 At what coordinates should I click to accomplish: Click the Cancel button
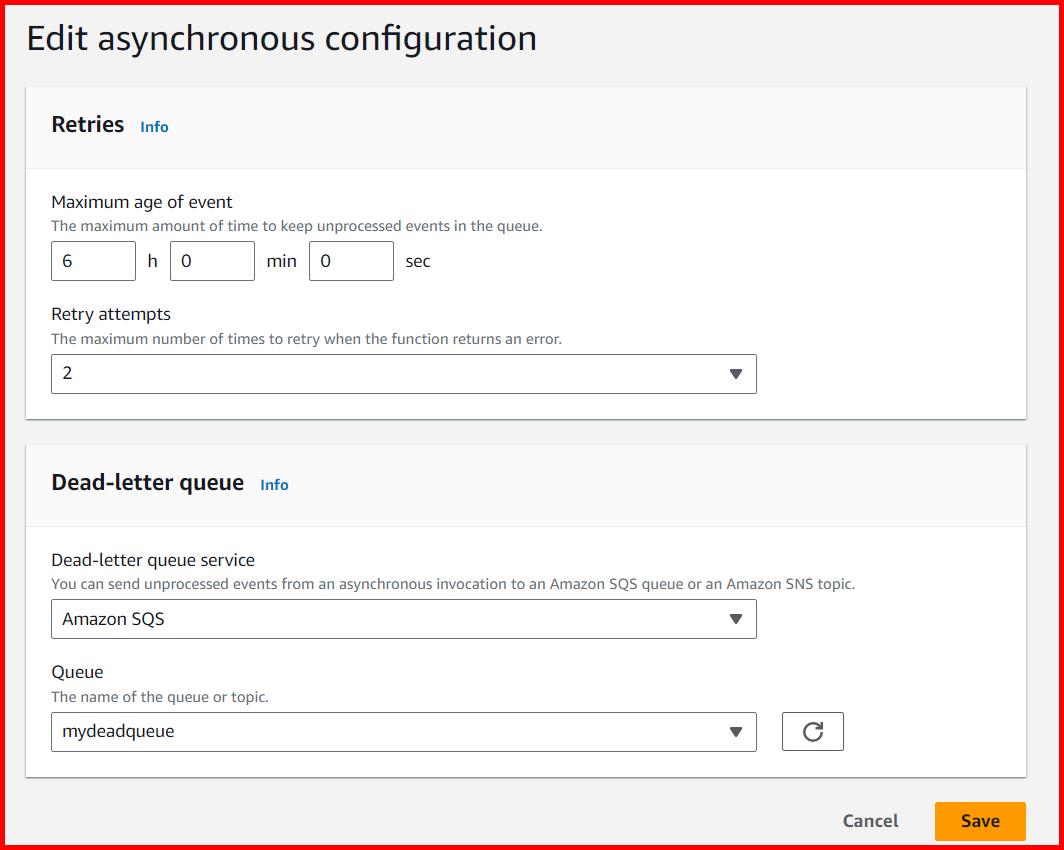pos(870,821)
